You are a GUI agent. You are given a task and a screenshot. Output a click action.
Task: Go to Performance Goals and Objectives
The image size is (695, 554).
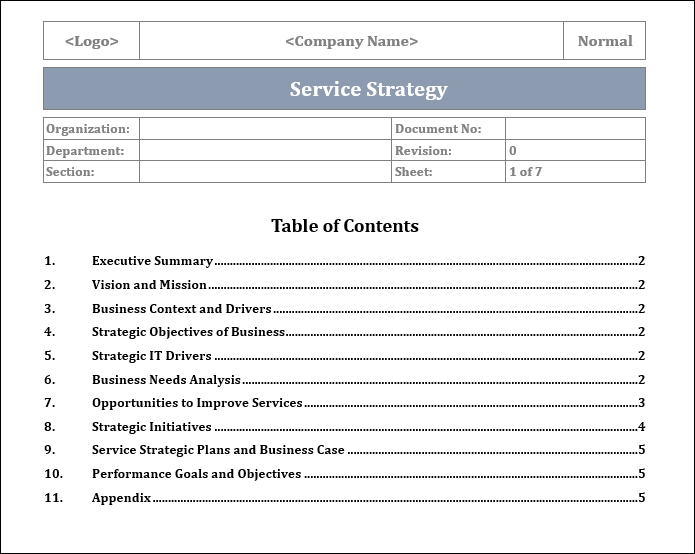point(196,474)
